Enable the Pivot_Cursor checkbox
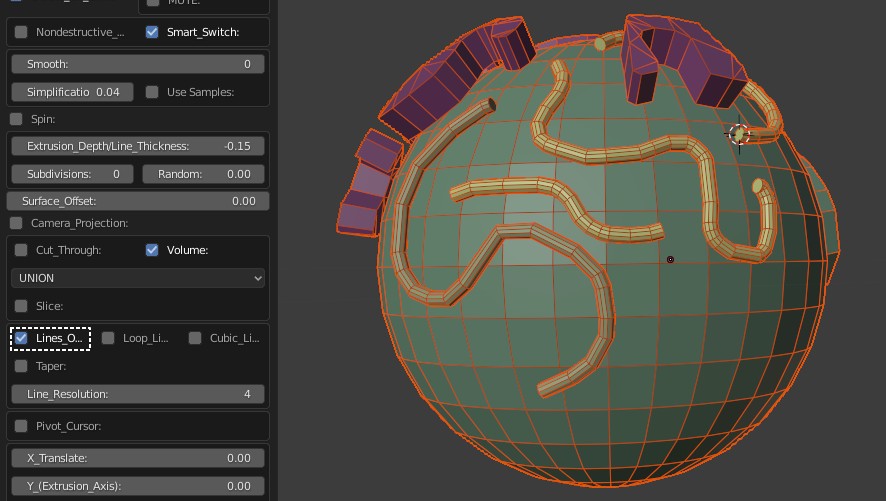Screen dimensions: 886x501 pos(21,426)
